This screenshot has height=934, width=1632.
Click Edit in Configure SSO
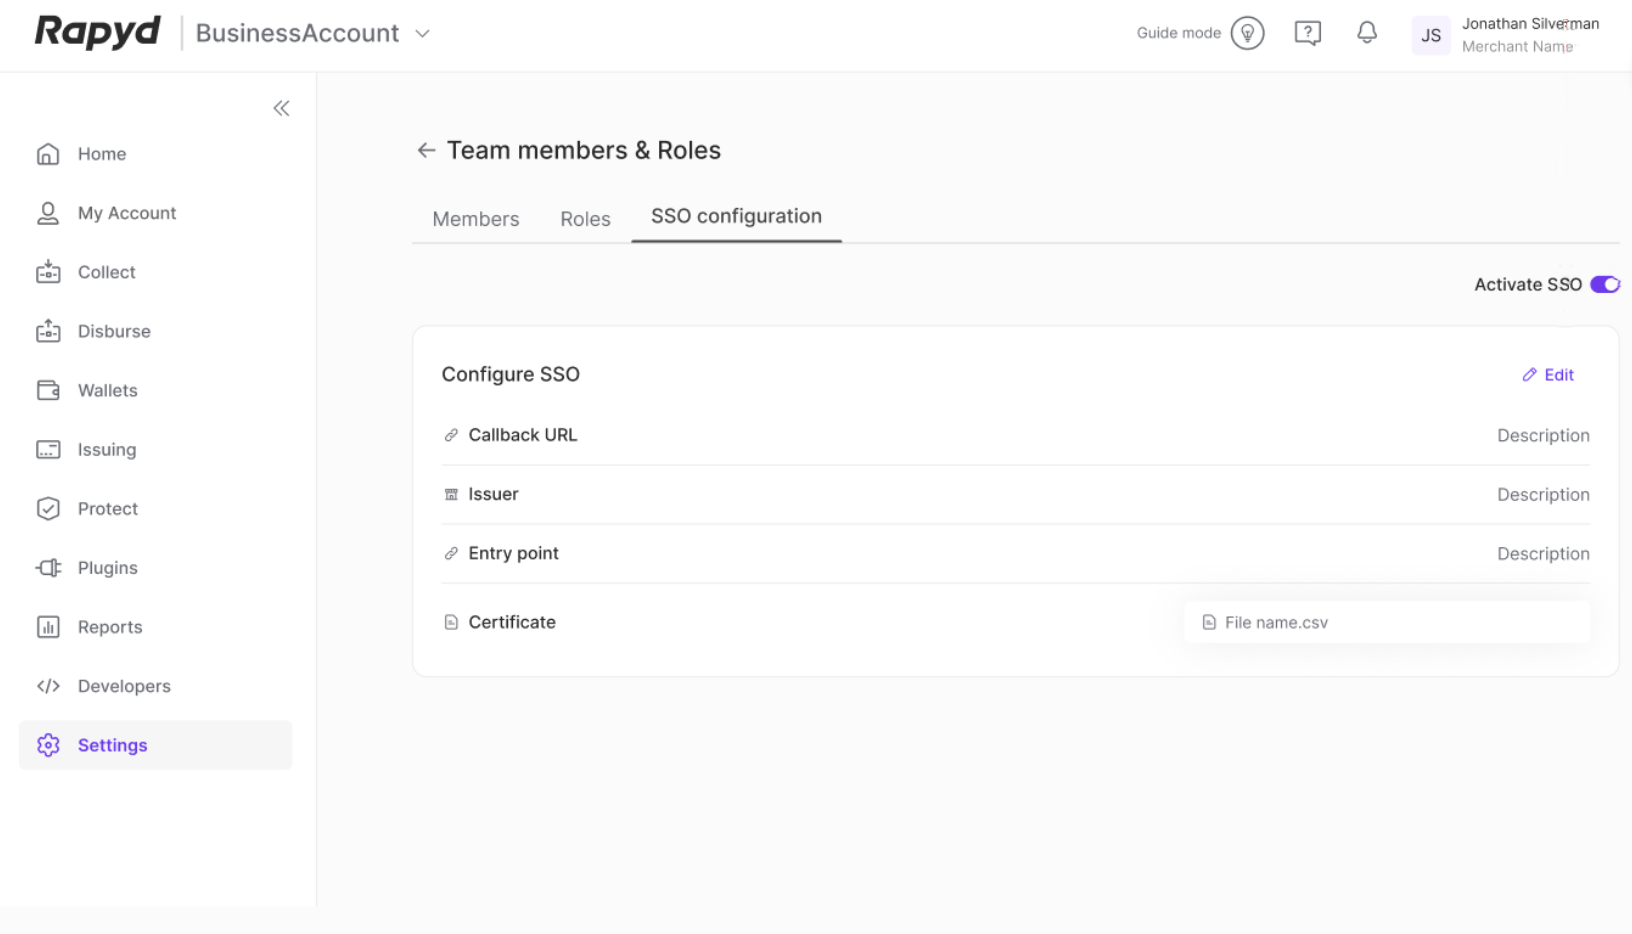(x=1548, y=375)
